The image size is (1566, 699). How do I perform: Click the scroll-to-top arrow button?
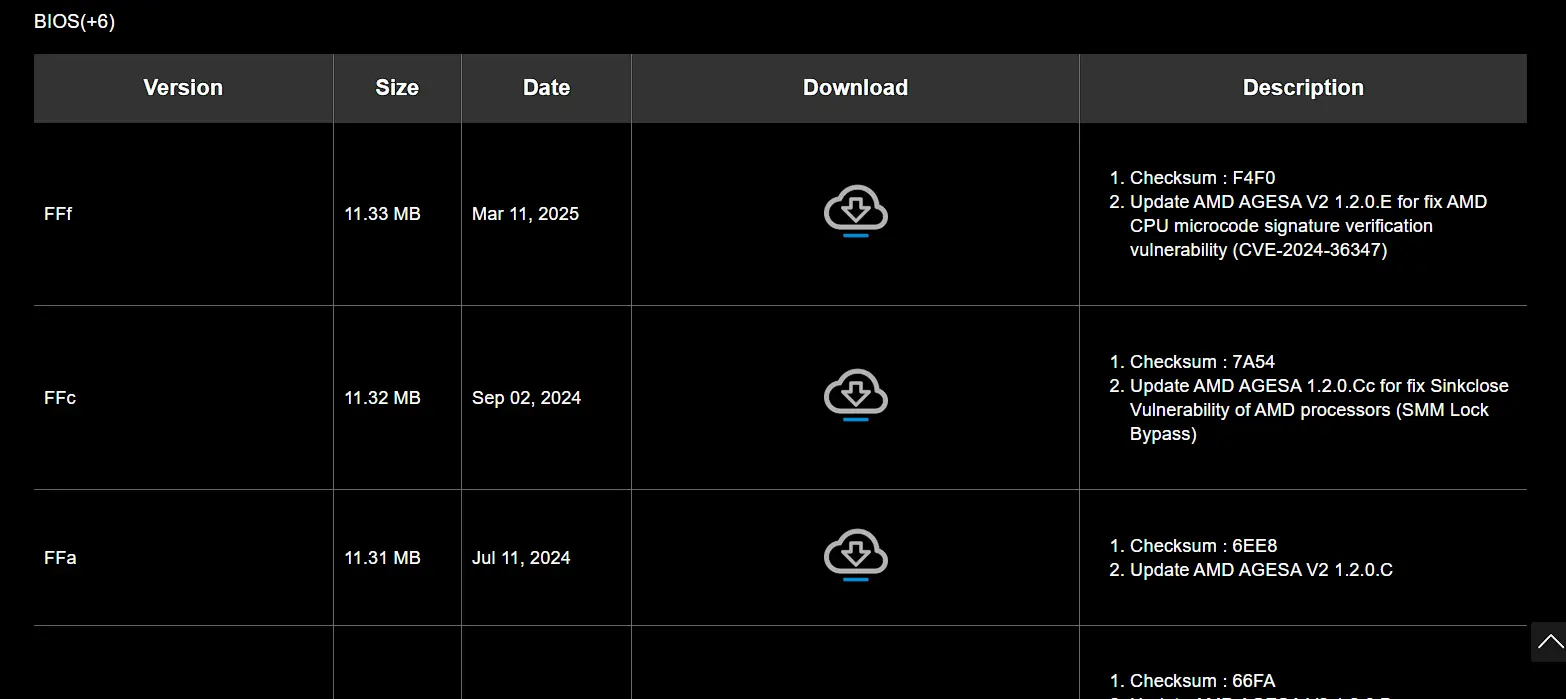[x=1549, y=642]
